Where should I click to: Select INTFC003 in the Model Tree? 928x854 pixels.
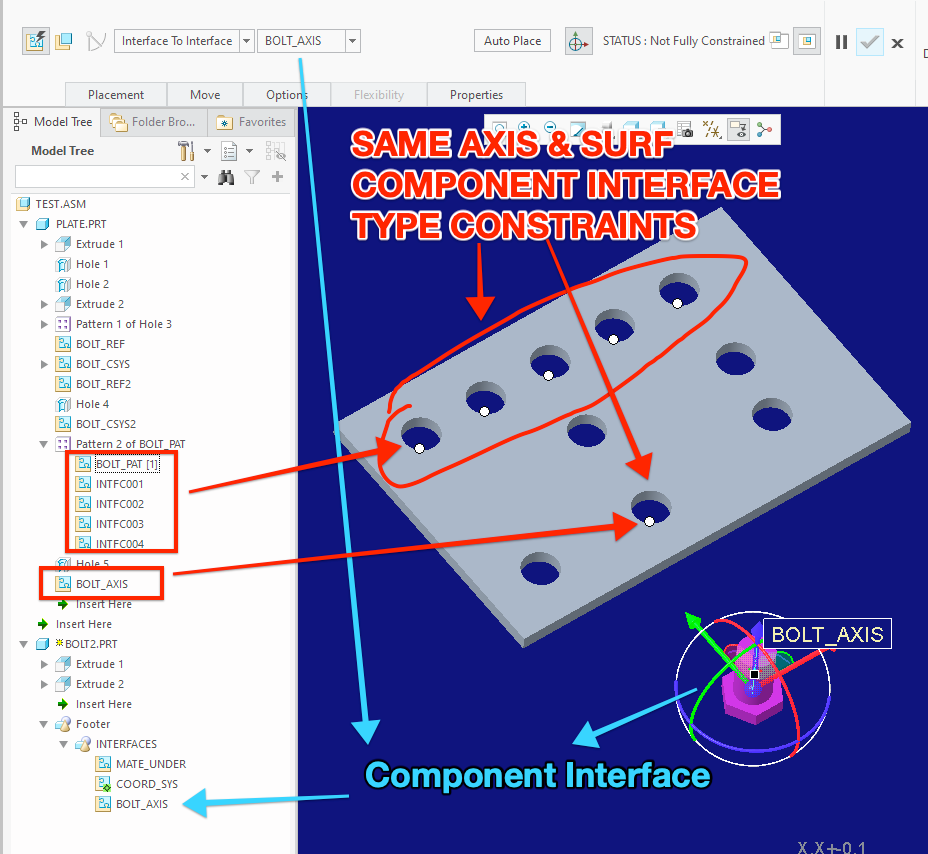[x=120, y=523]
